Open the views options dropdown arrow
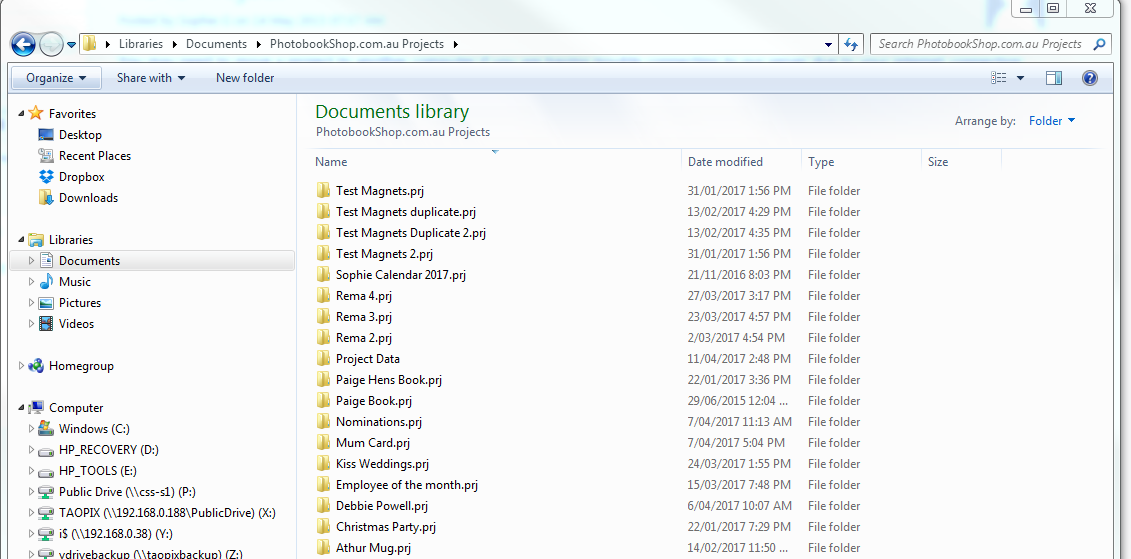 tap(1020, 78)
